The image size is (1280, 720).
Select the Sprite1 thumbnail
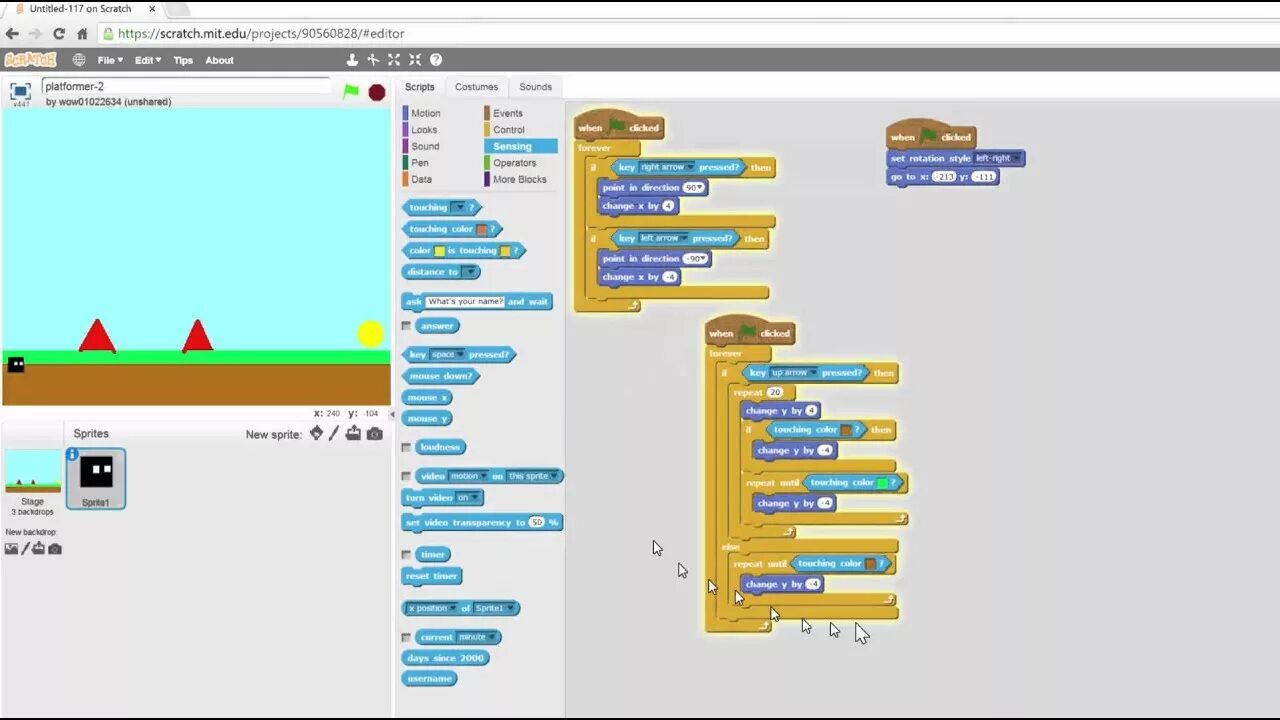click(96, 479)
